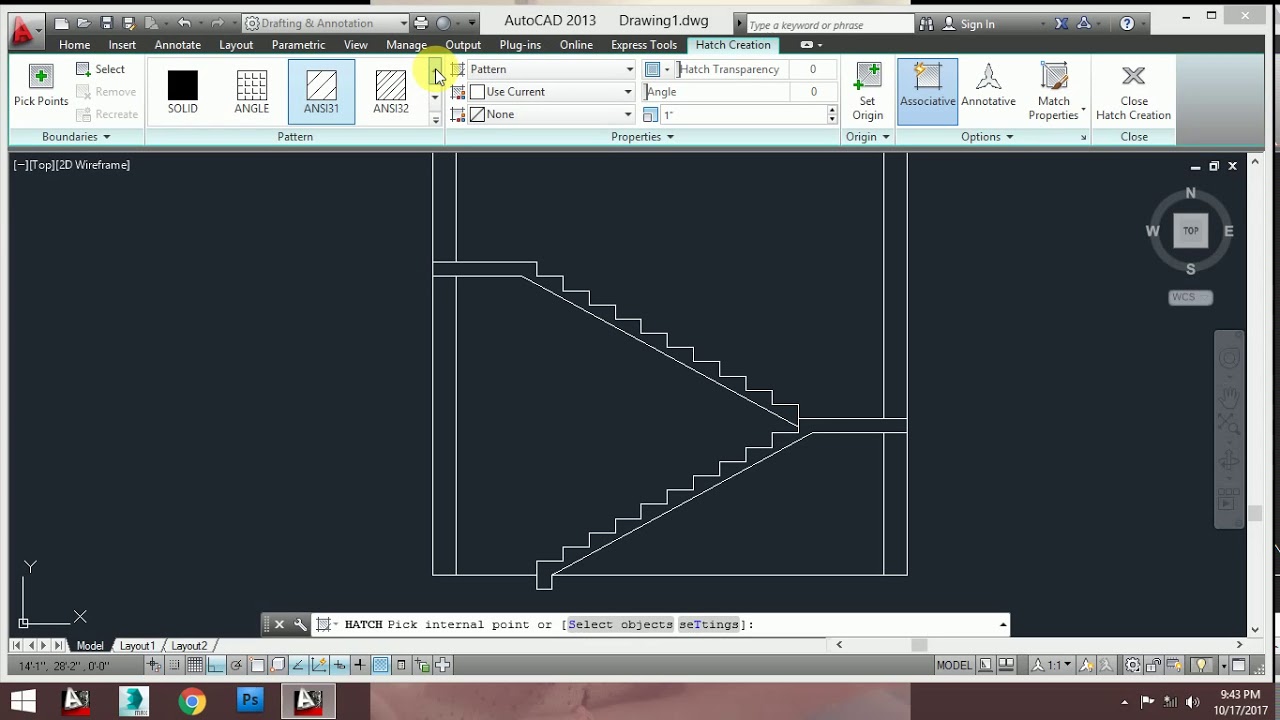Switch to the Parametric ribbon tab
The height and width of the screenshot is (720, 1280).
click(298, 45)
